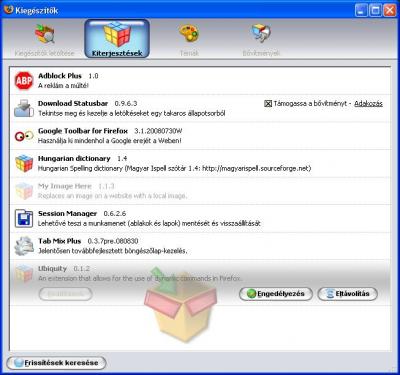Click the Ubiquity extension icon

24,273
